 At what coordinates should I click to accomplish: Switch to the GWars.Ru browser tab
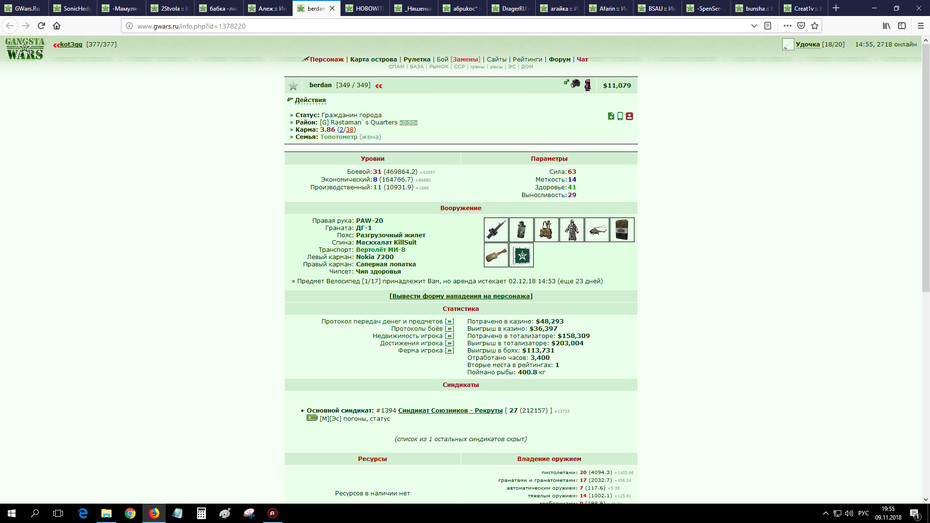(x=24, y=8)
